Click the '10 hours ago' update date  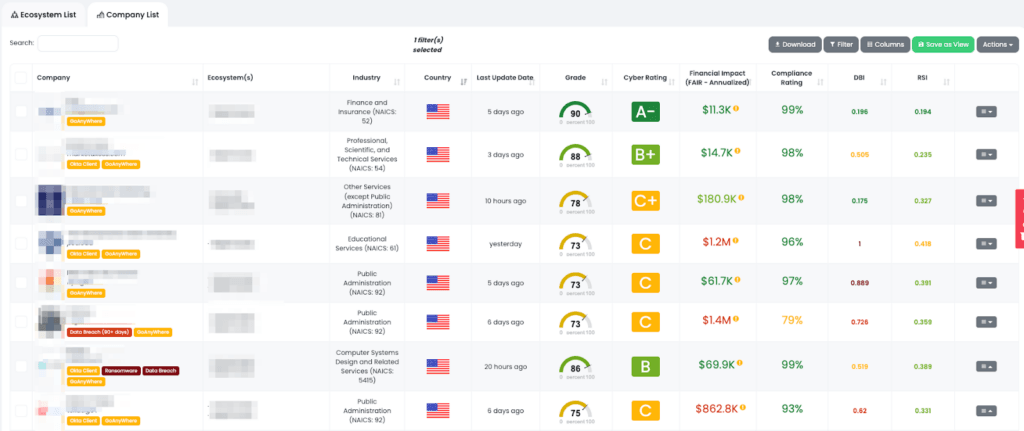[506, 201]
